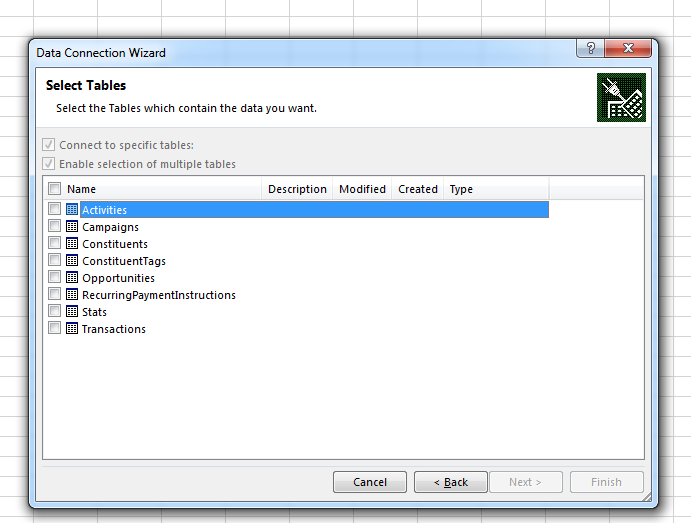691x523 pixels.
Task: Click the Campaigns table icon
Action: pos(72,226)
